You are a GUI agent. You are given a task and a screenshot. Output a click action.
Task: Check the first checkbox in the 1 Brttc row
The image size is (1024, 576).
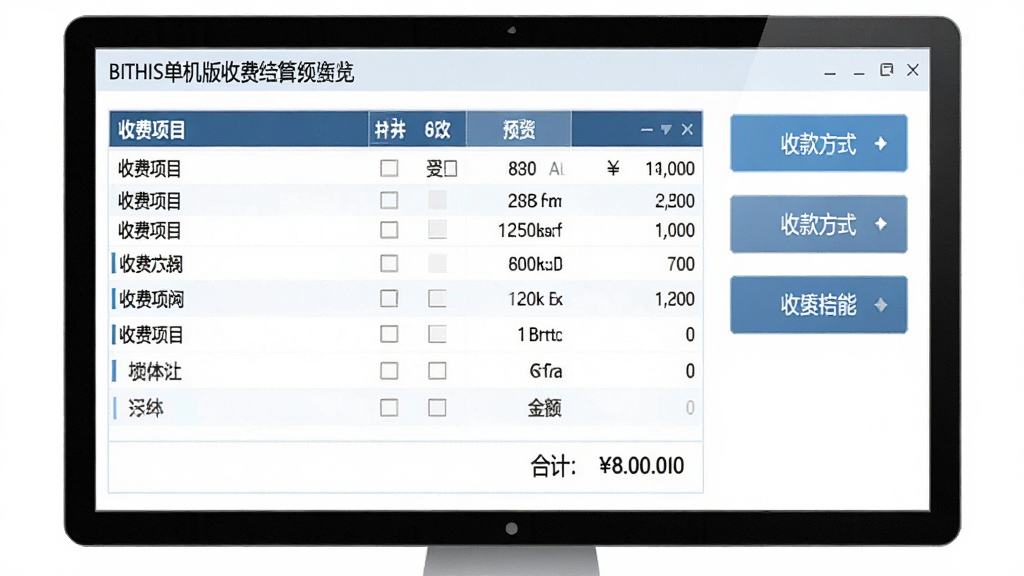[389, 334]
